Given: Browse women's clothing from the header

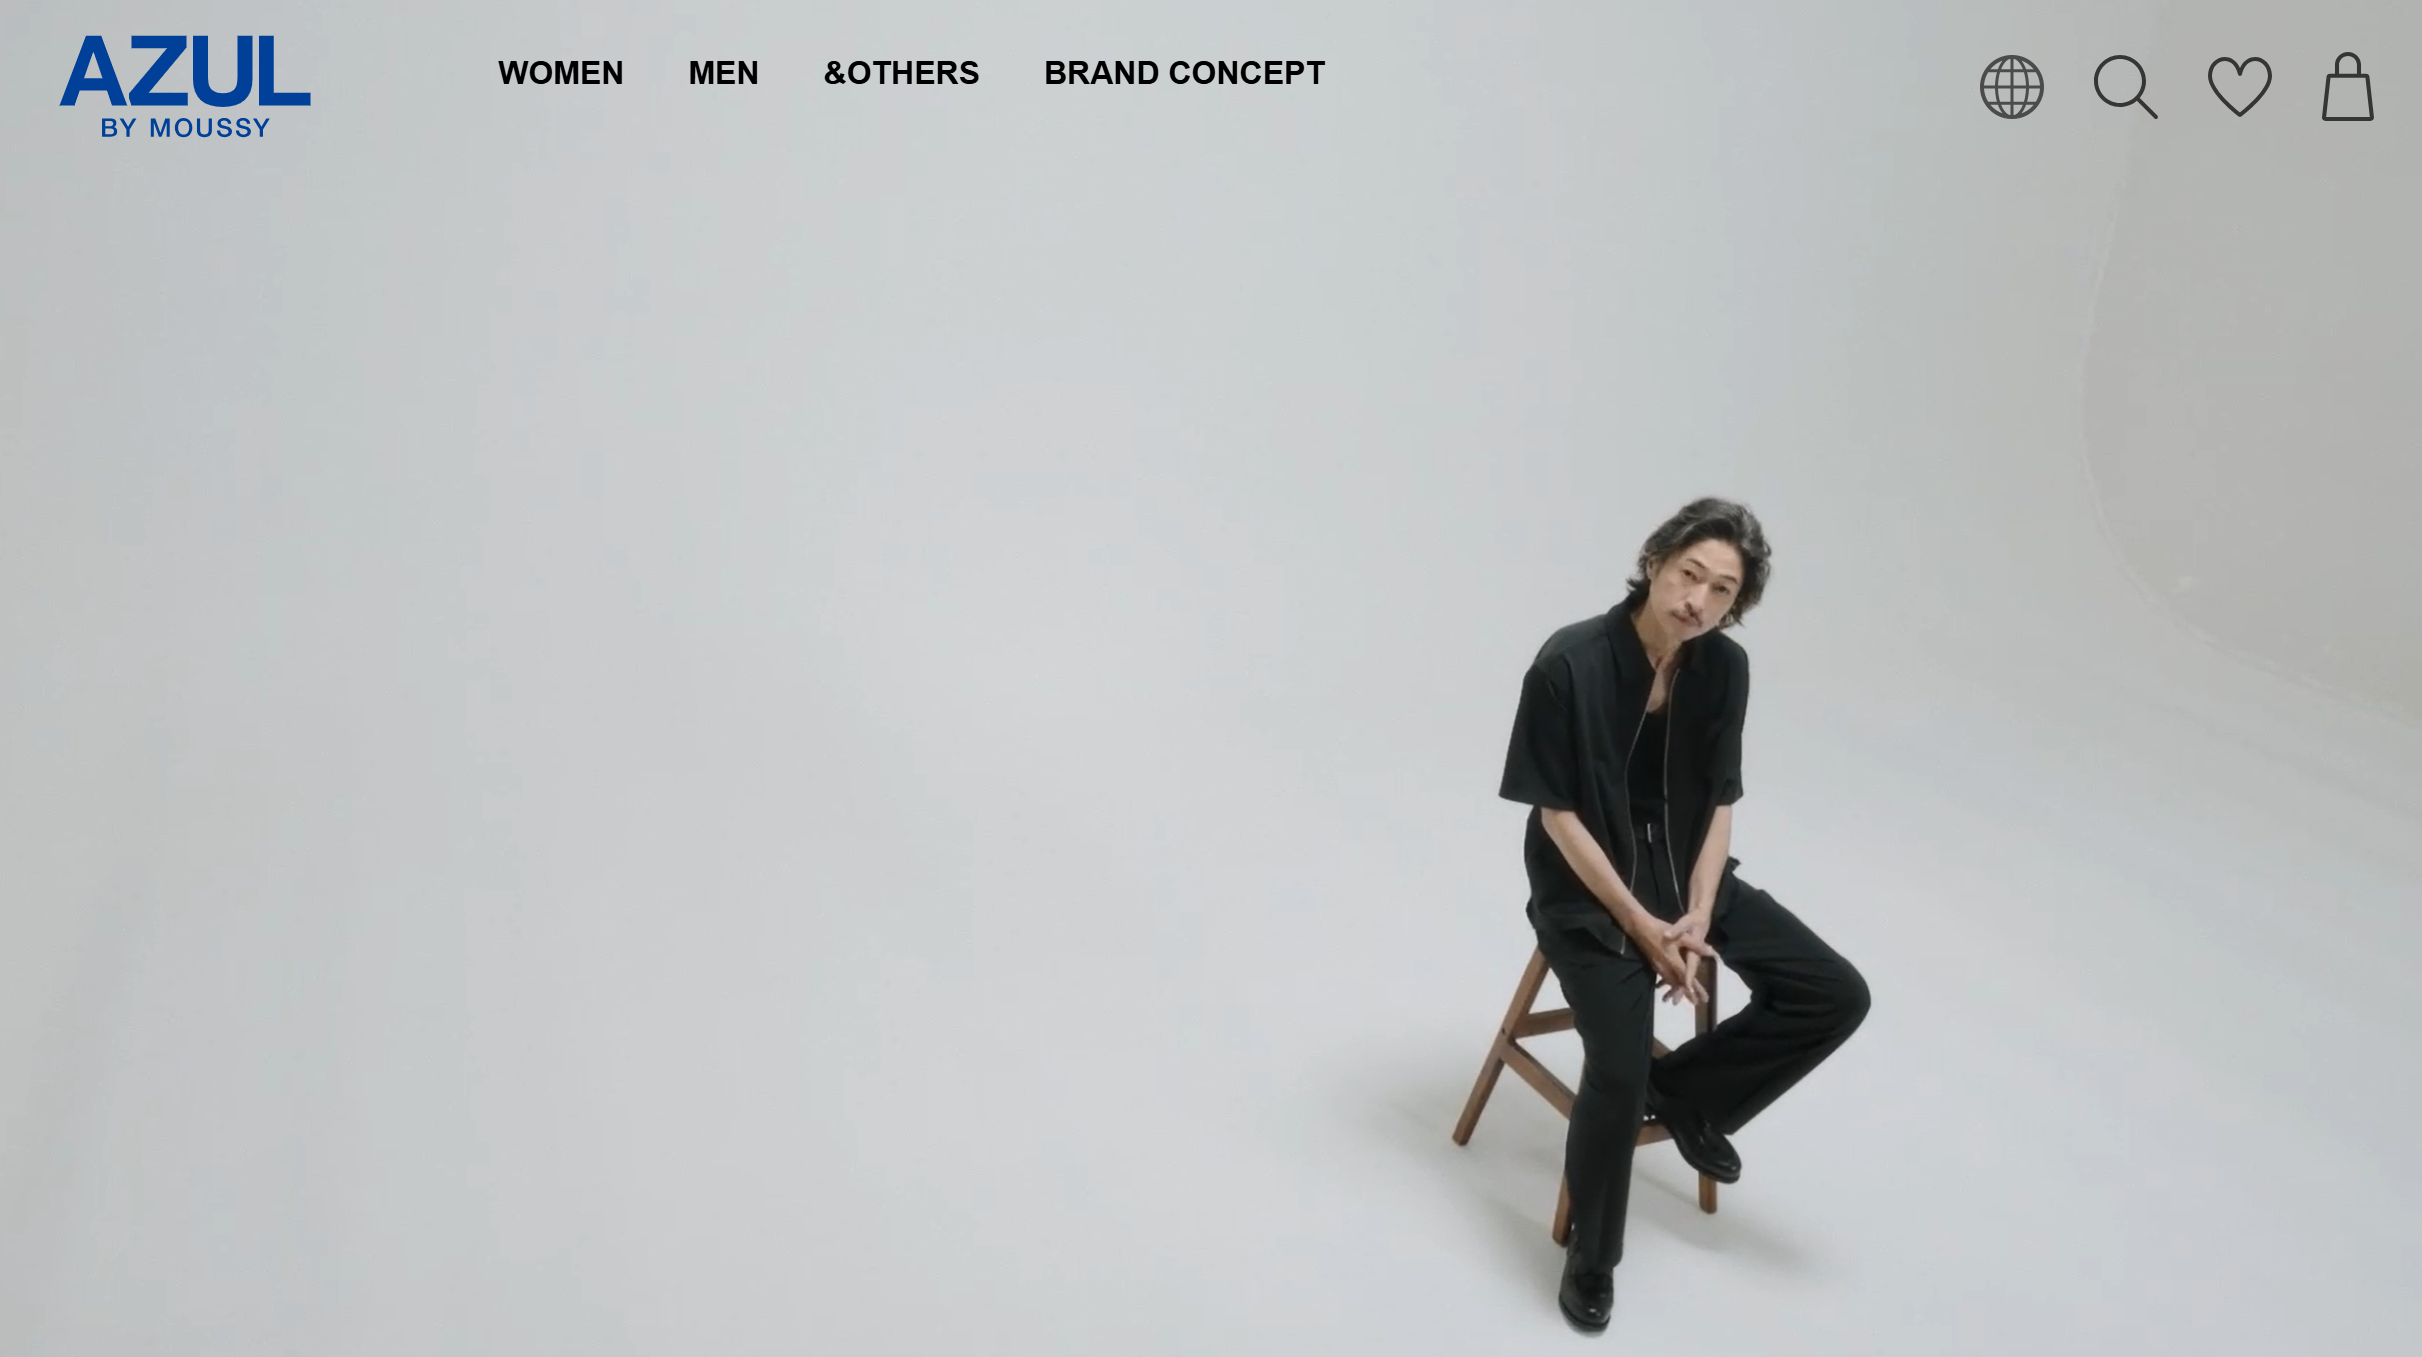Looking at the screenshot, I should click(x=560, y=73).
